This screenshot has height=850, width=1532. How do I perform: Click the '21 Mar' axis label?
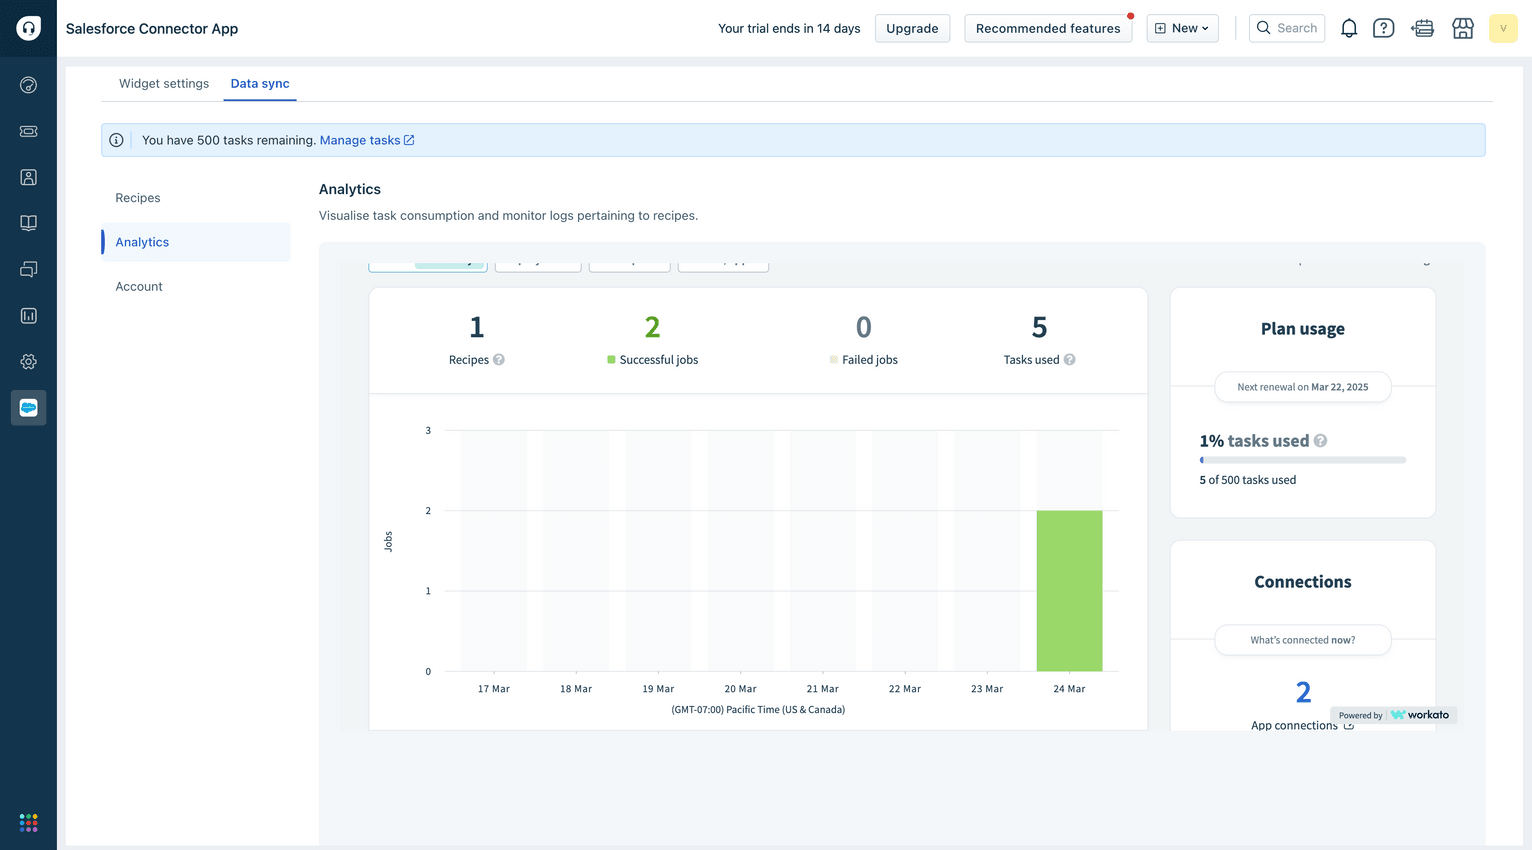pyautogui.click(x=823, y=689)
